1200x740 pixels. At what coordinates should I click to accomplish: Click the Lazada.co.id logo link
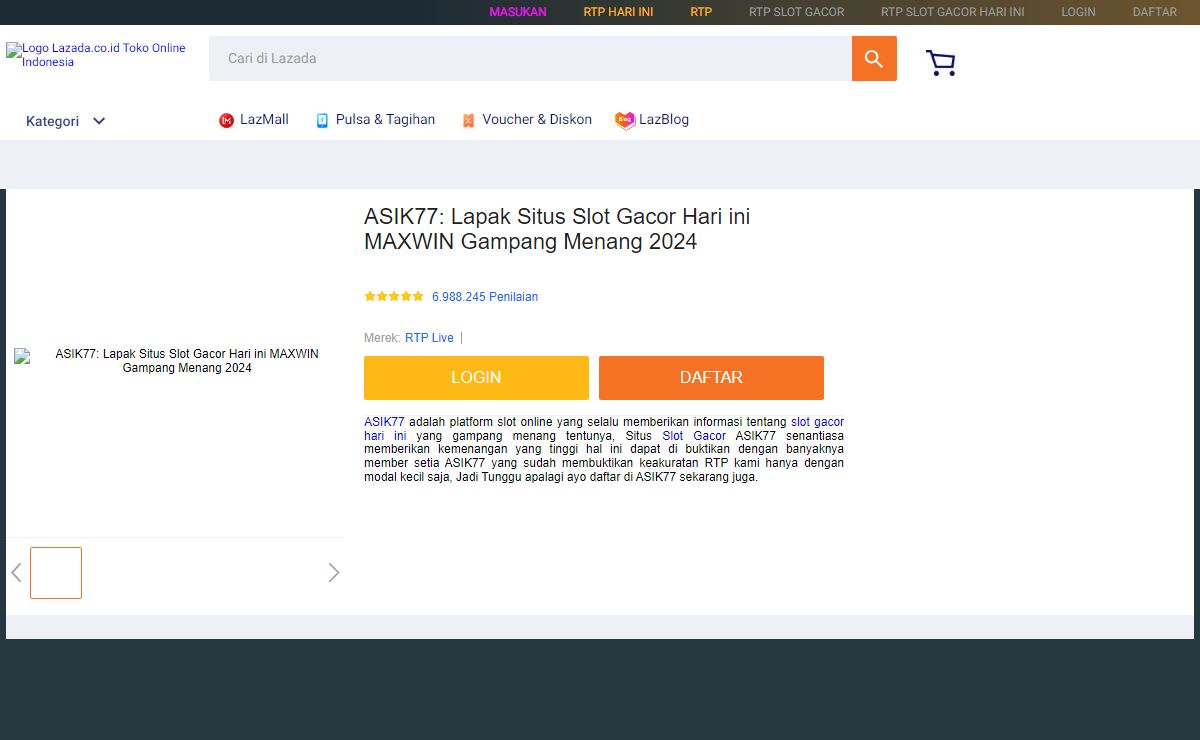[96, 55]
